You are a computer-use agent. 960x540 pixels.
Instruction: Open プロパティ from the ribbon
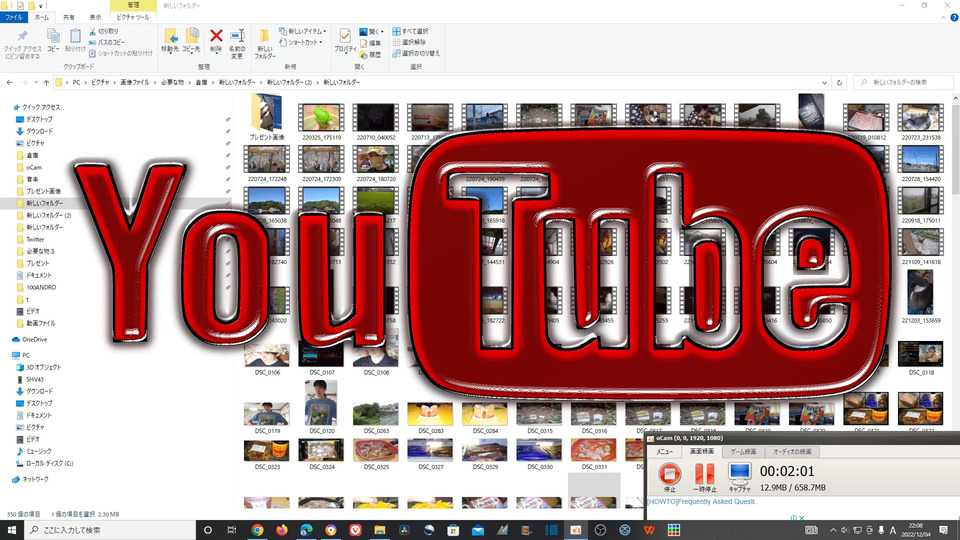345,40
